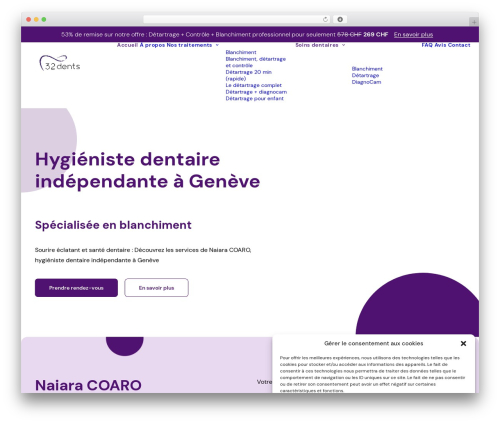Open Détartrage under Soins dentaires submenu
500x423 pixels.
(x=365, y=76)
